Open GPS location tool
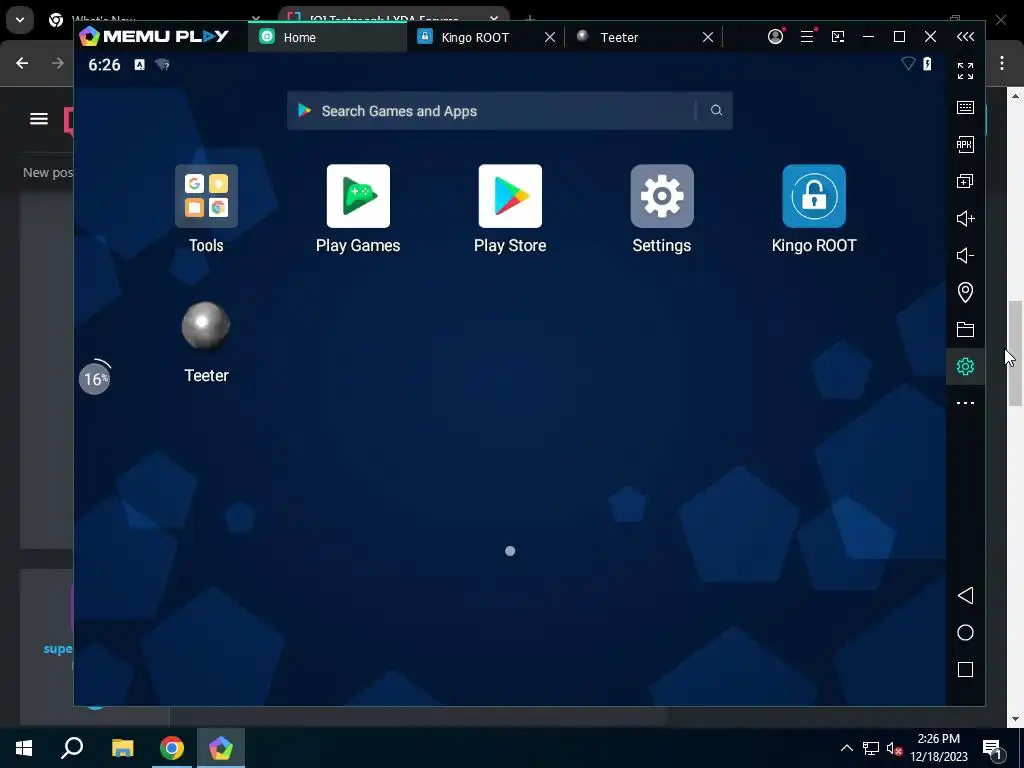1024x768 pixels. tap(965, 292)
